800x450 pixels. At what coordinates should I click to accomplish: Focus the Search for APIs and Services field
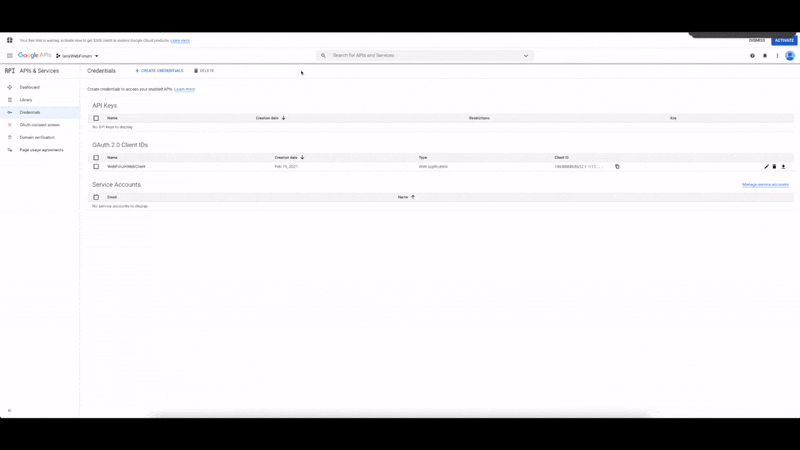click(425, 56)
